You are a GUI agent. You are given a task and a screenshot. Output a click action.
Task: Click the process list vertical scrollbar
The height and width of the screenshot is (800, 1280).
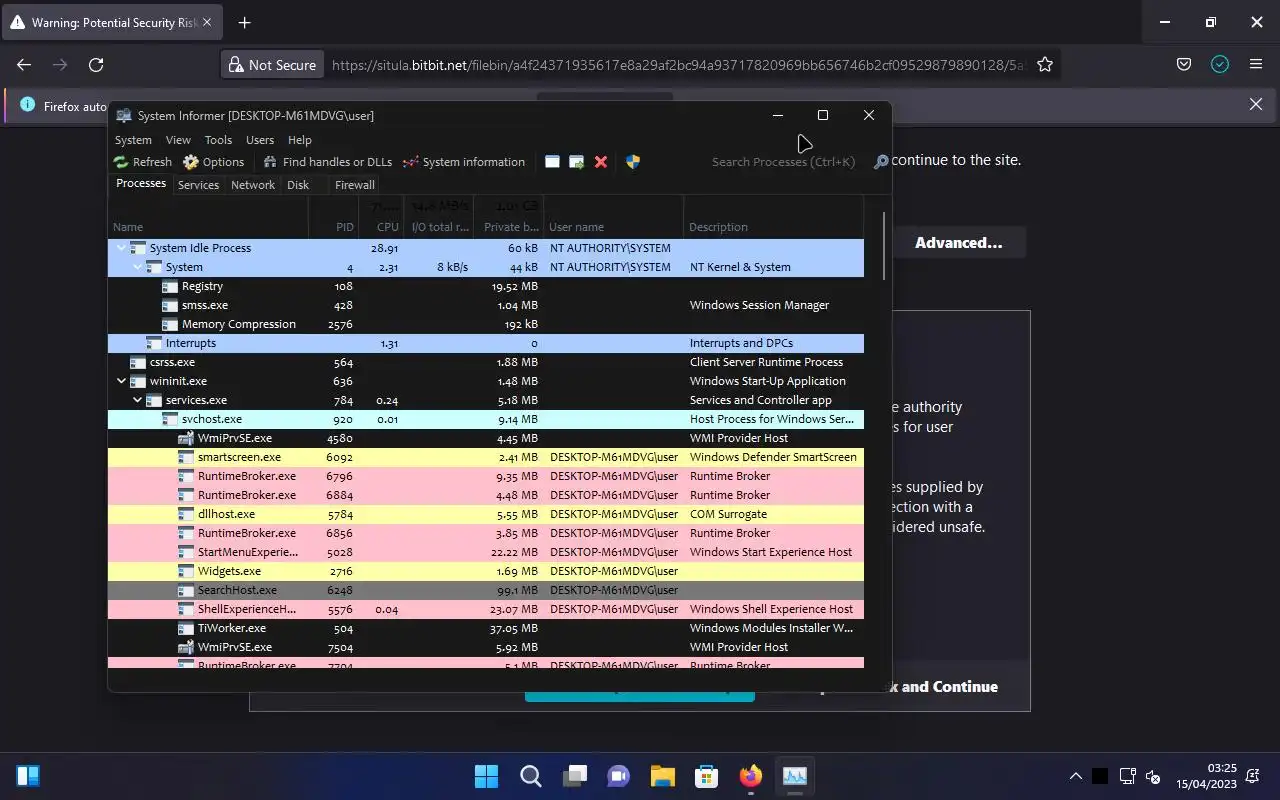(884, 246)
